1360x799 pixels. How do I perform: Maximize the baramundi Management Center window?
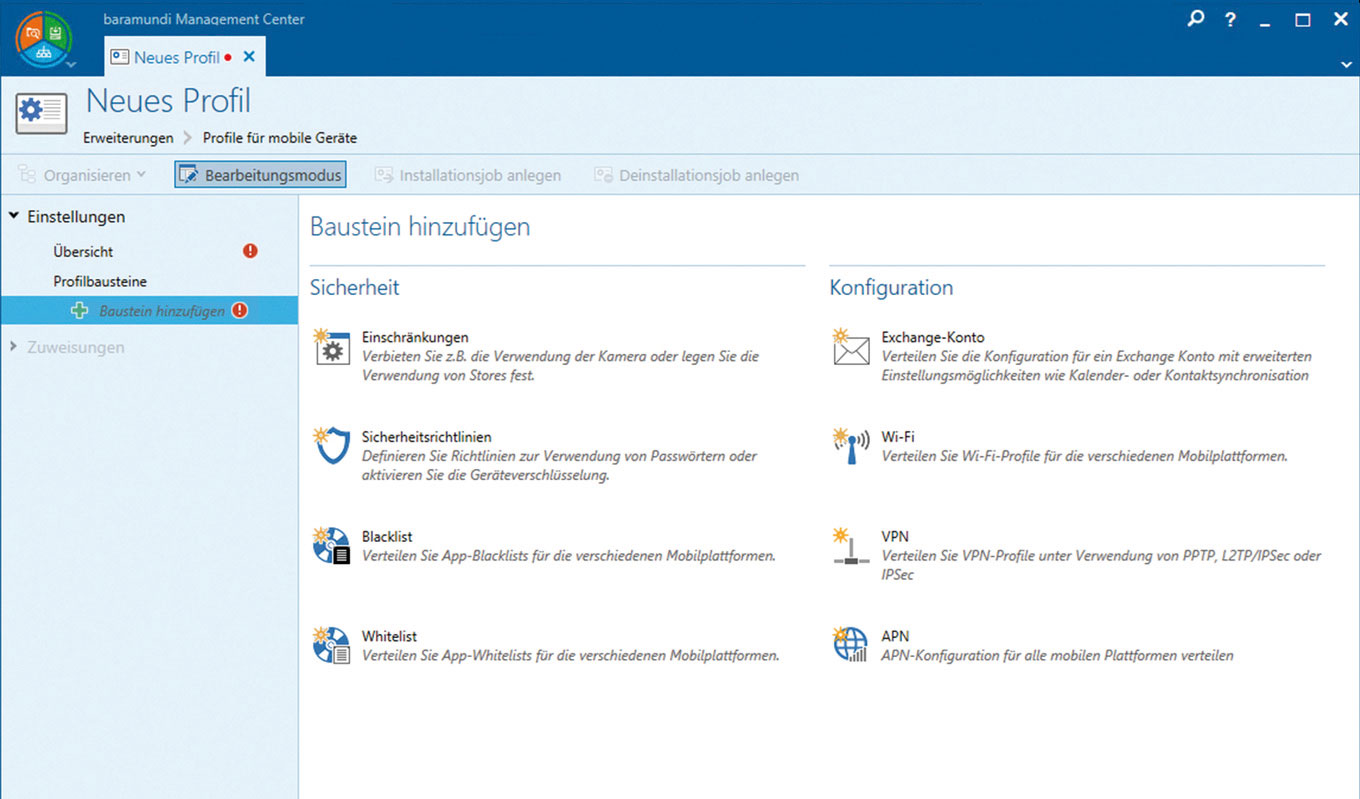pos(1303,20)
